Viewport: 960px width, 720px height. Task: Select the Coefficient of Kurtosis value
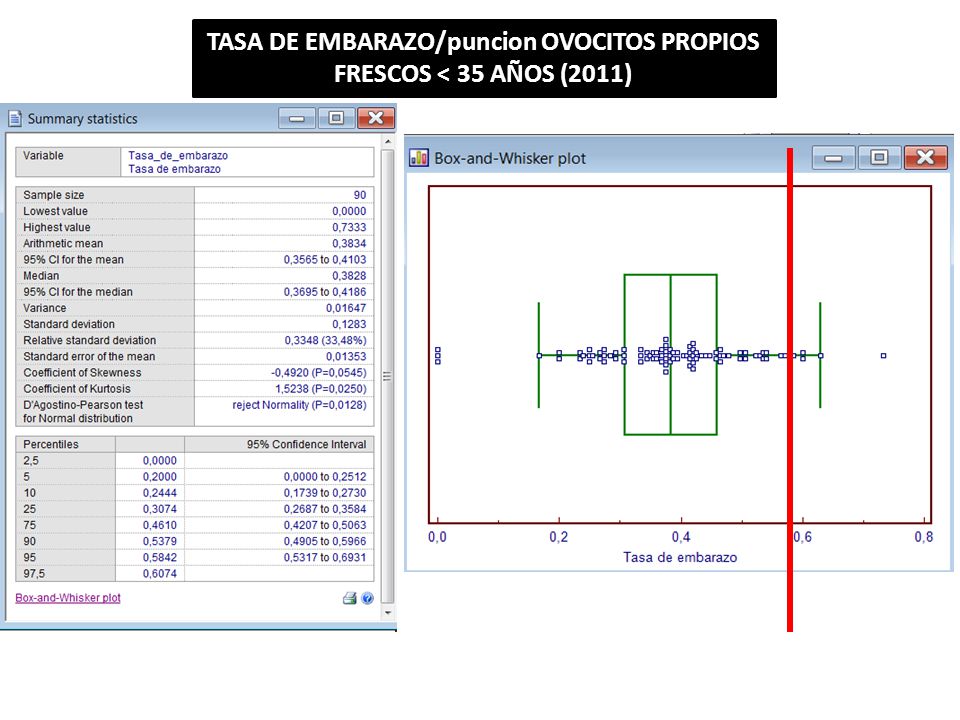coord(320,389)
